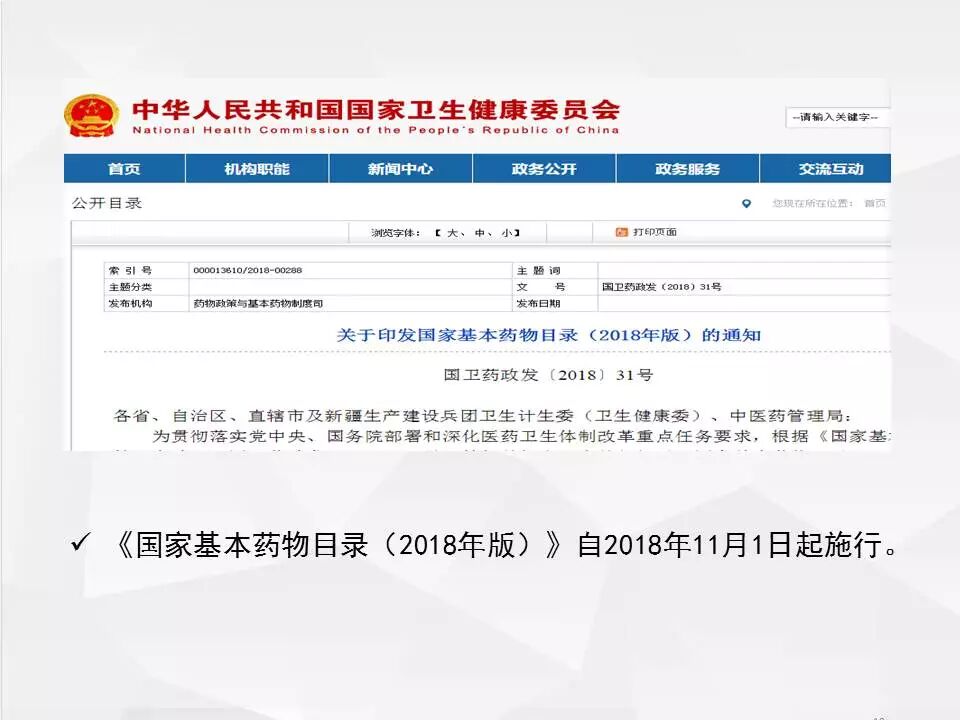
Task: Click the location pin icon
Action: point(746,203)
